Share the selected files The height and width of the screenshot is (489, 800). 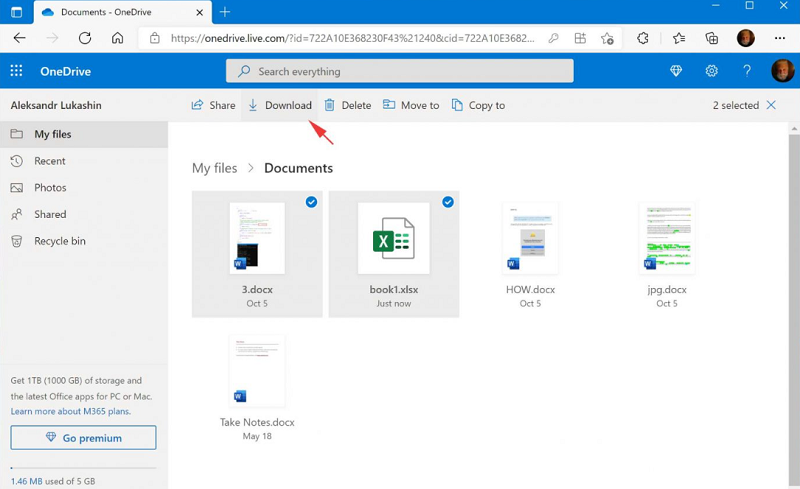coord(213,105)
